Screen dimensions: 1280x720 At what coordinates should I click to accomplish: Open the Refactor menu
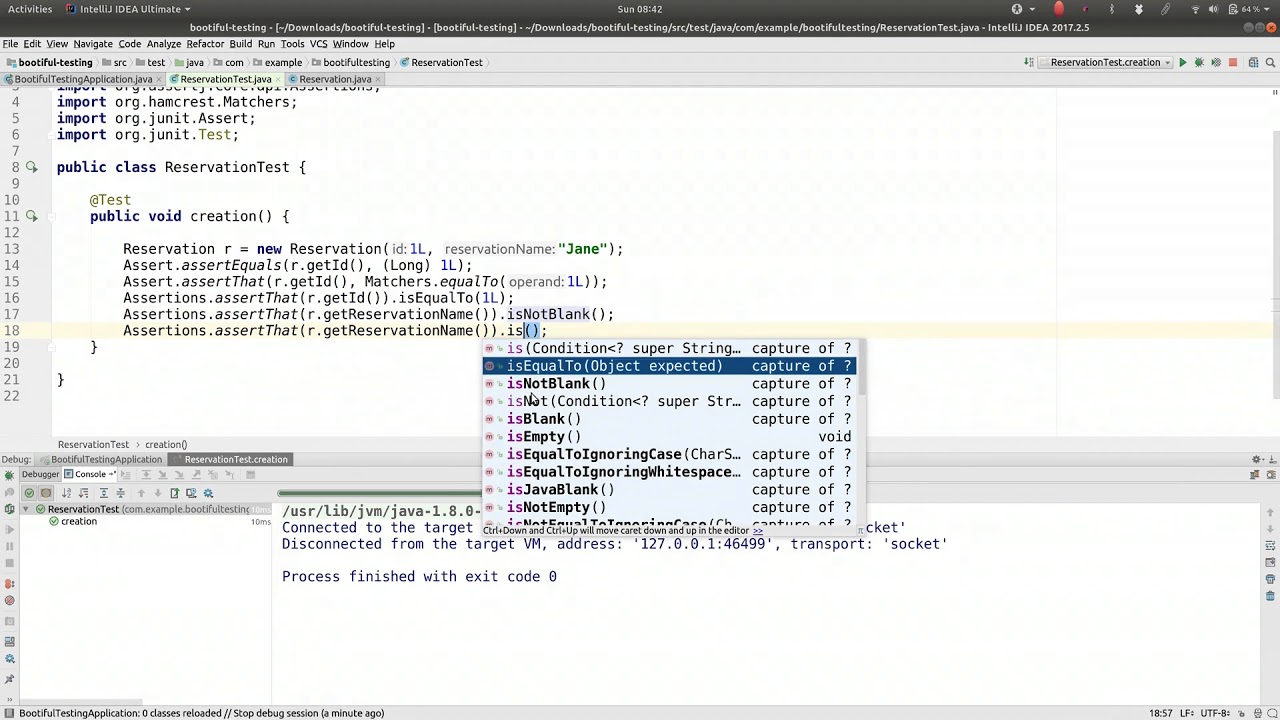pos(205,44)
